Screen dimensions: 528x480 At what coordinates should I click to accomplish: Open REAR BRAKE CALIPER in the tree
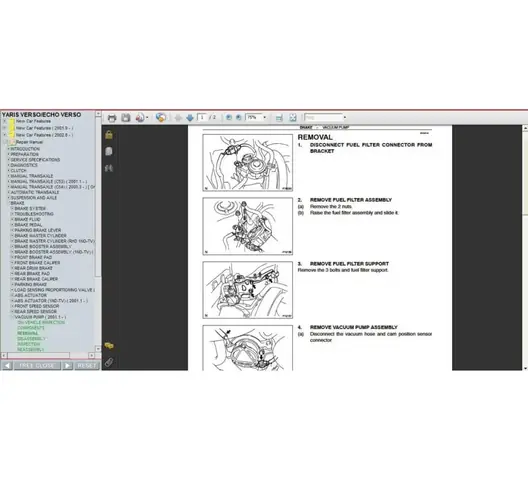click(36, 279)
